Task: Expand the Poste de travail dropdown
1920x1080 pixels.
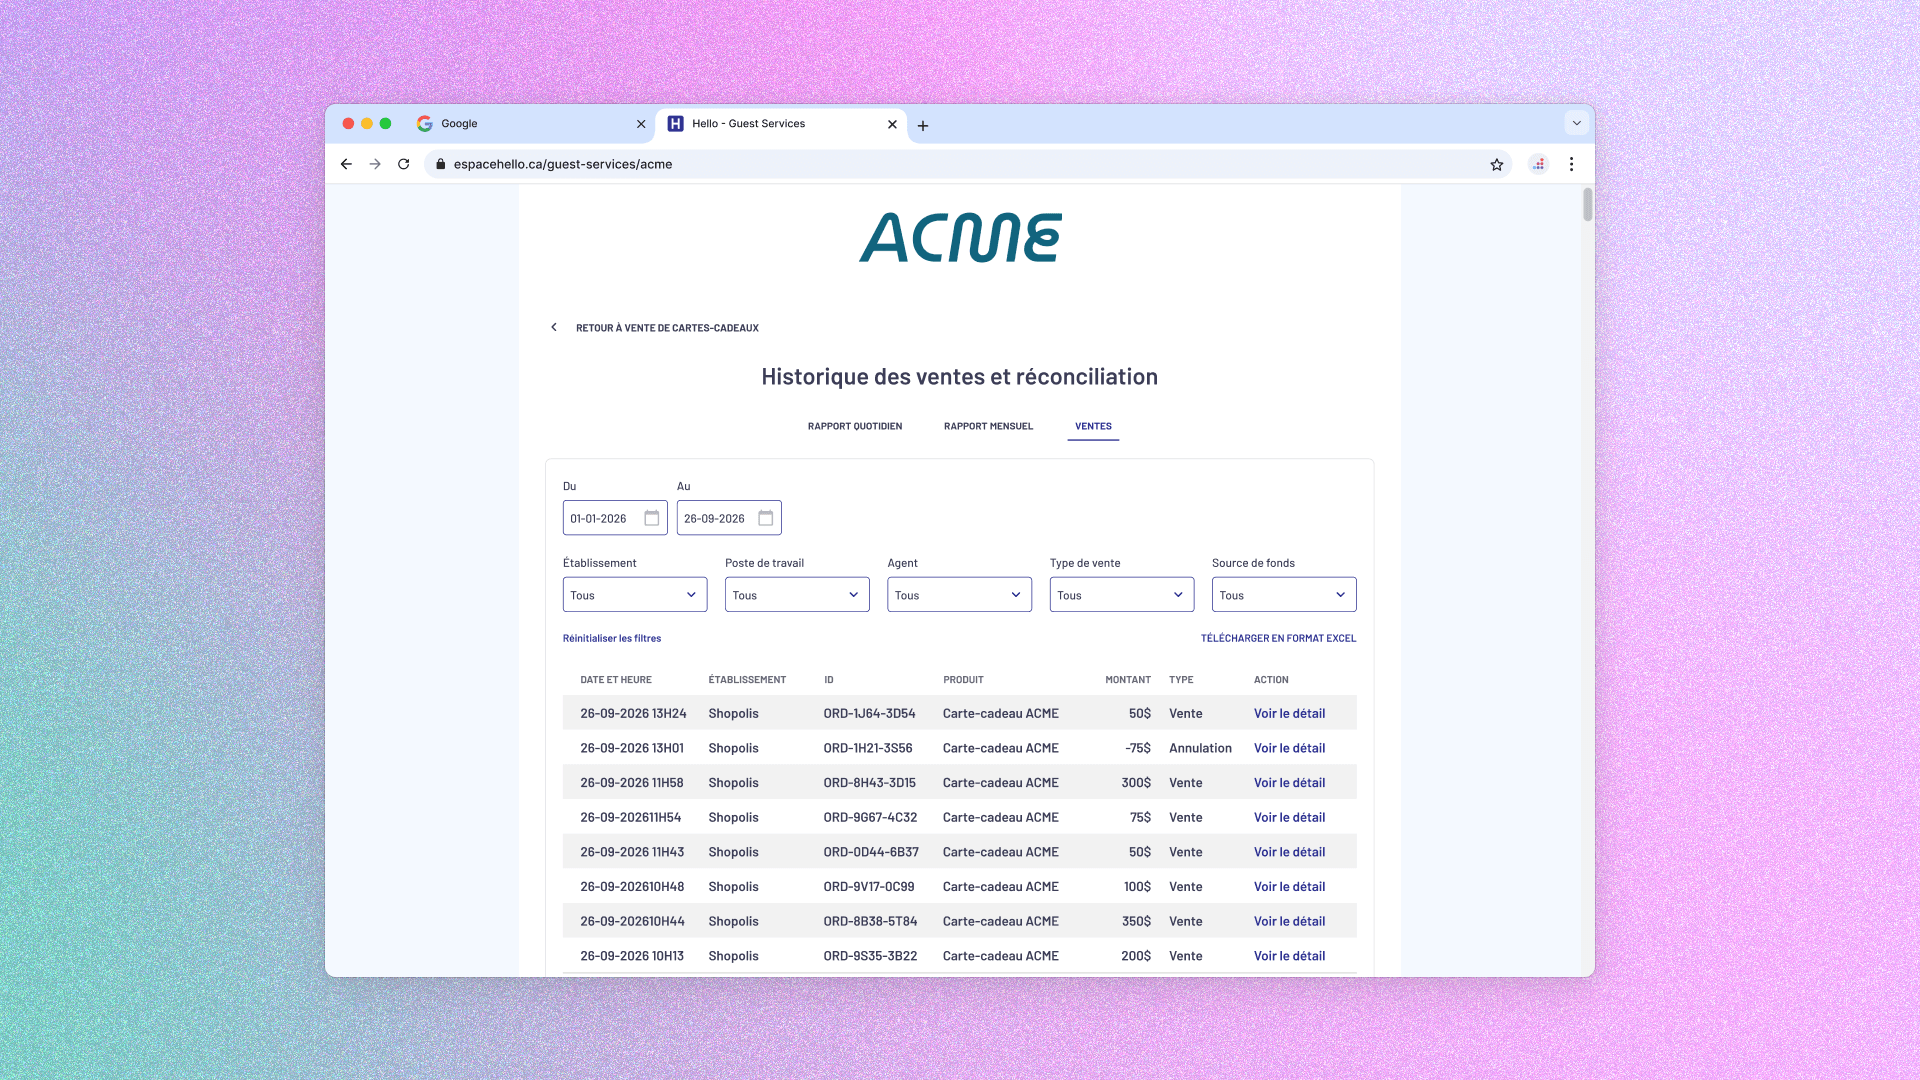Action: pos(797,595)
